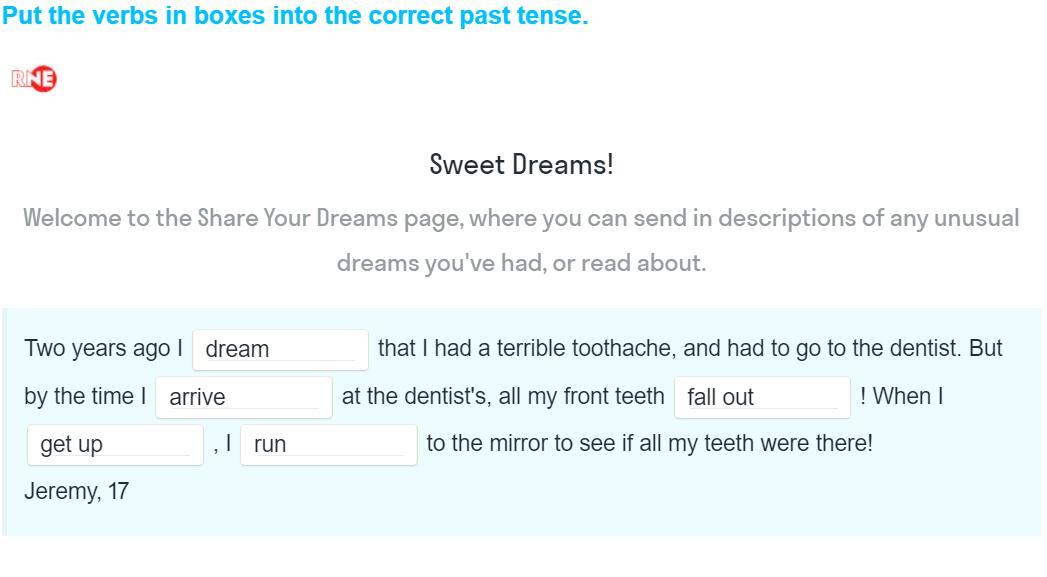Click into the 'fall out' input box
The width and height of the screenshot is (1047, 577).
click(x=762, y=397)
